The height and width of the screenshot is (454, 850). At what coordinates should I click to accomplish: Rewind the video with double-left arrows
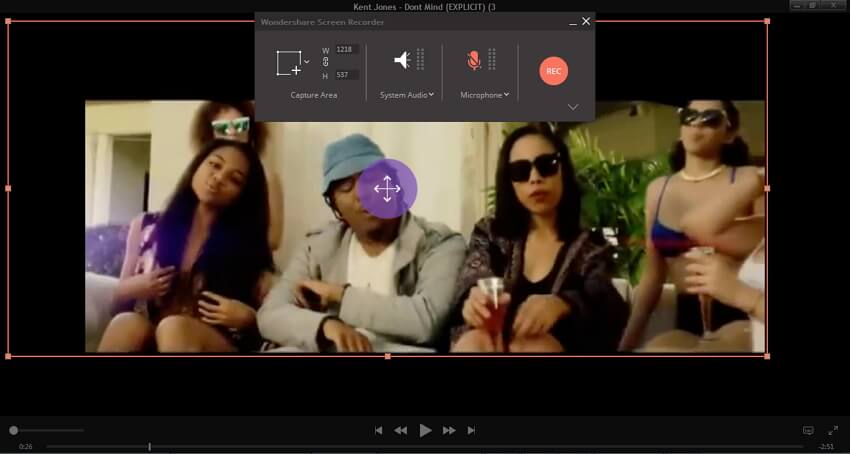click(x=401, y=431)
